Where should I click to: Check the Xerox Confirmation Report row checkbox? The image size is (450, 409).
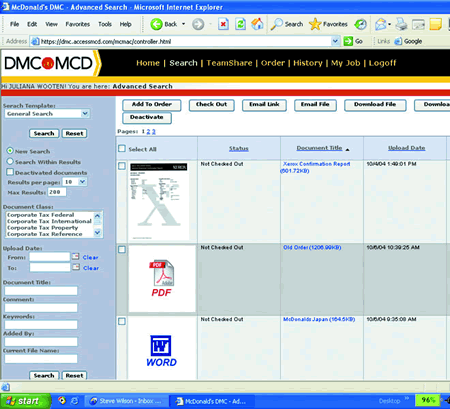click(x=122, y=166)
